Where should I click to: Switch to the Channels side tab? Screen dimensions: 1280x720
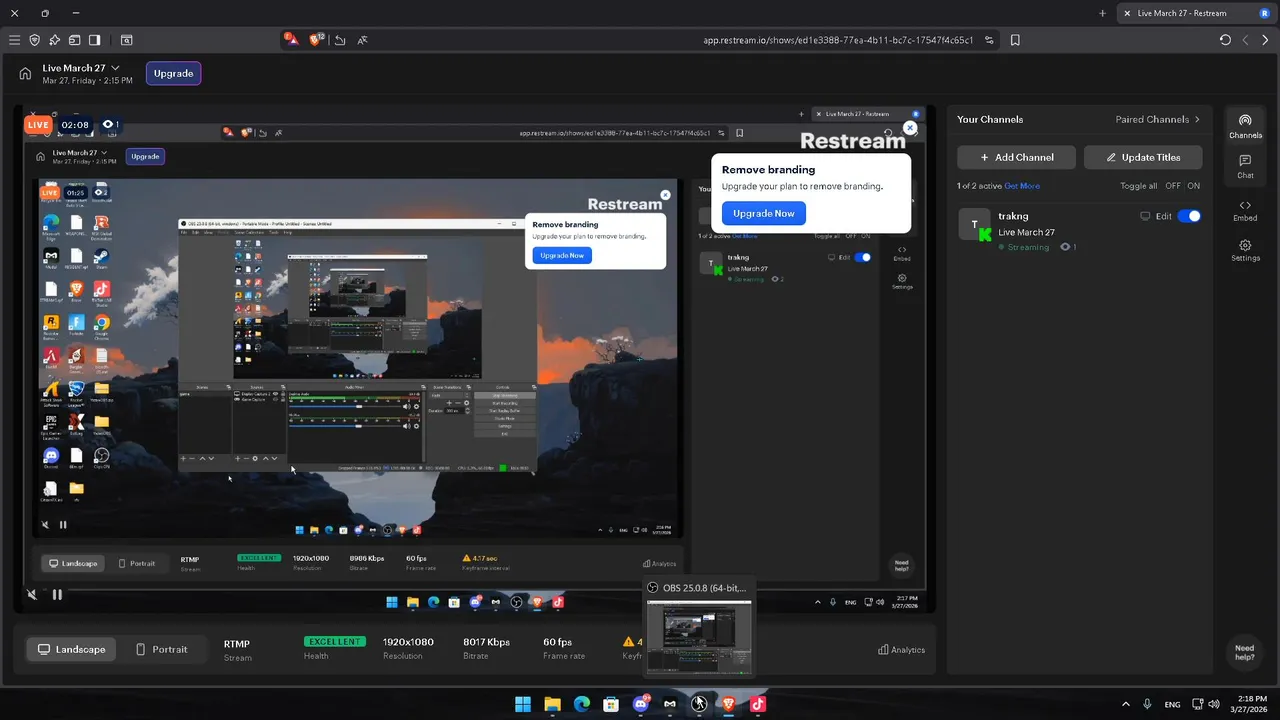[x=1245, y=126]
